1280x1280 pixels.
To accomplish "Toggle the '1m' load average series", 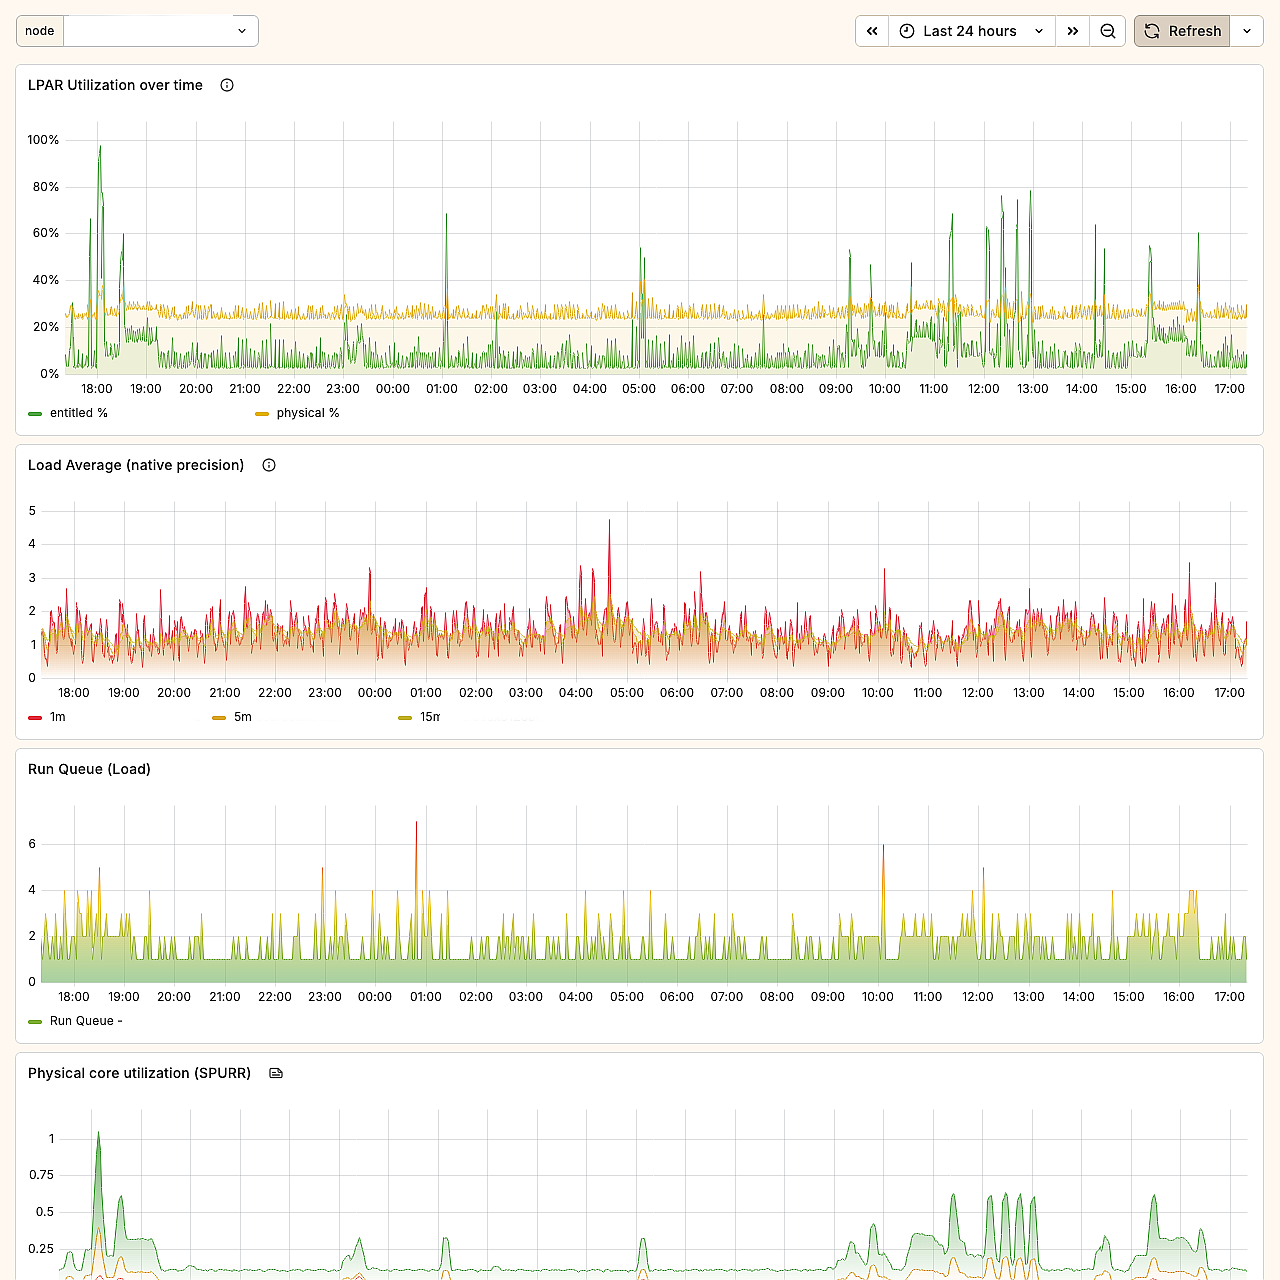I will click(57, 717).
